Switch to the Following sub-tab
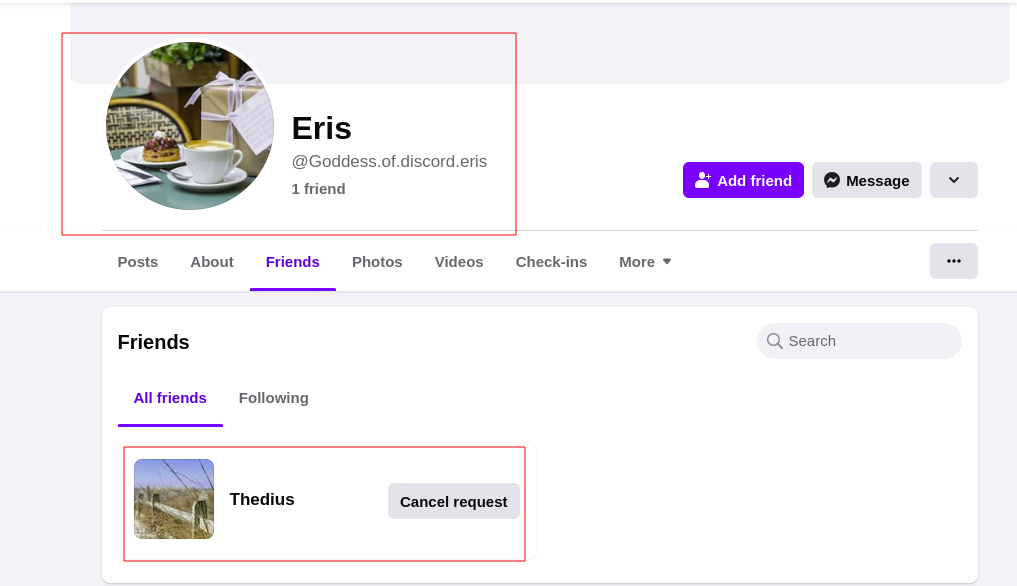Screen dimensions: 1017x586 pos(273,398)
